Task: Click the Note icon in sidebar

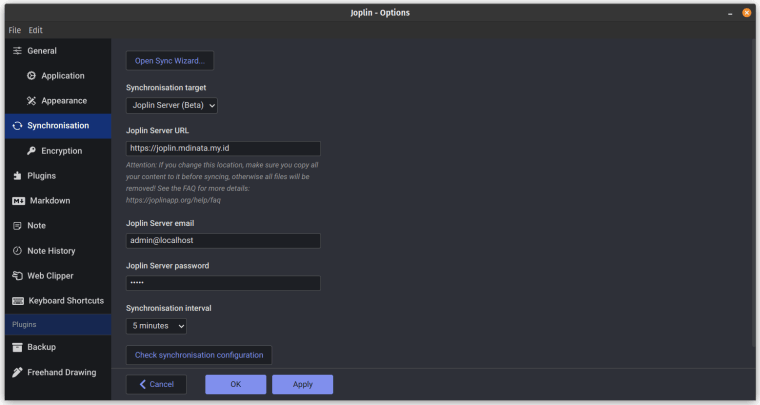Action: click(17, 226)
